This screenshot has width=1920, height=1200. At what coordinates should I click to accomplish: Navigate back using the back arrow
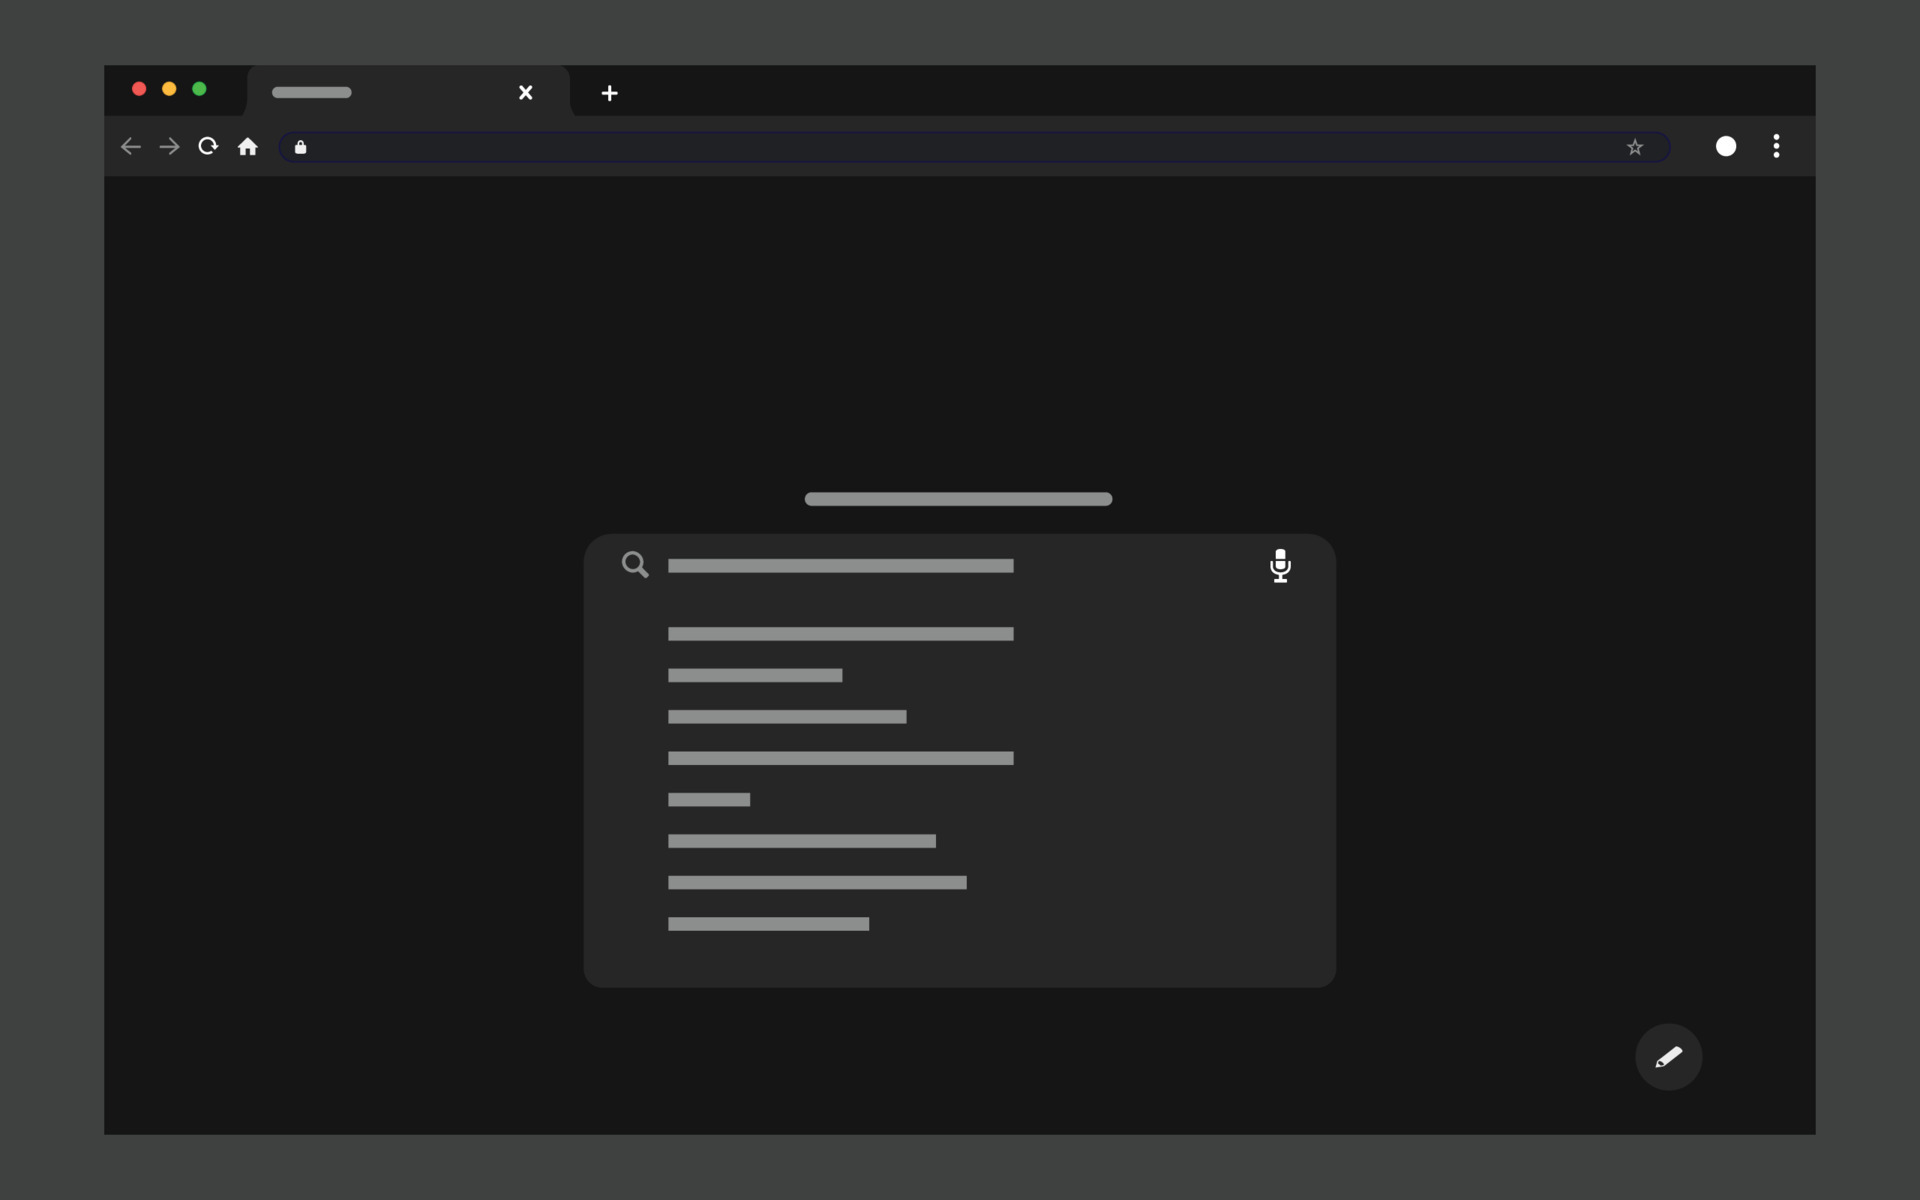(130, 146)
